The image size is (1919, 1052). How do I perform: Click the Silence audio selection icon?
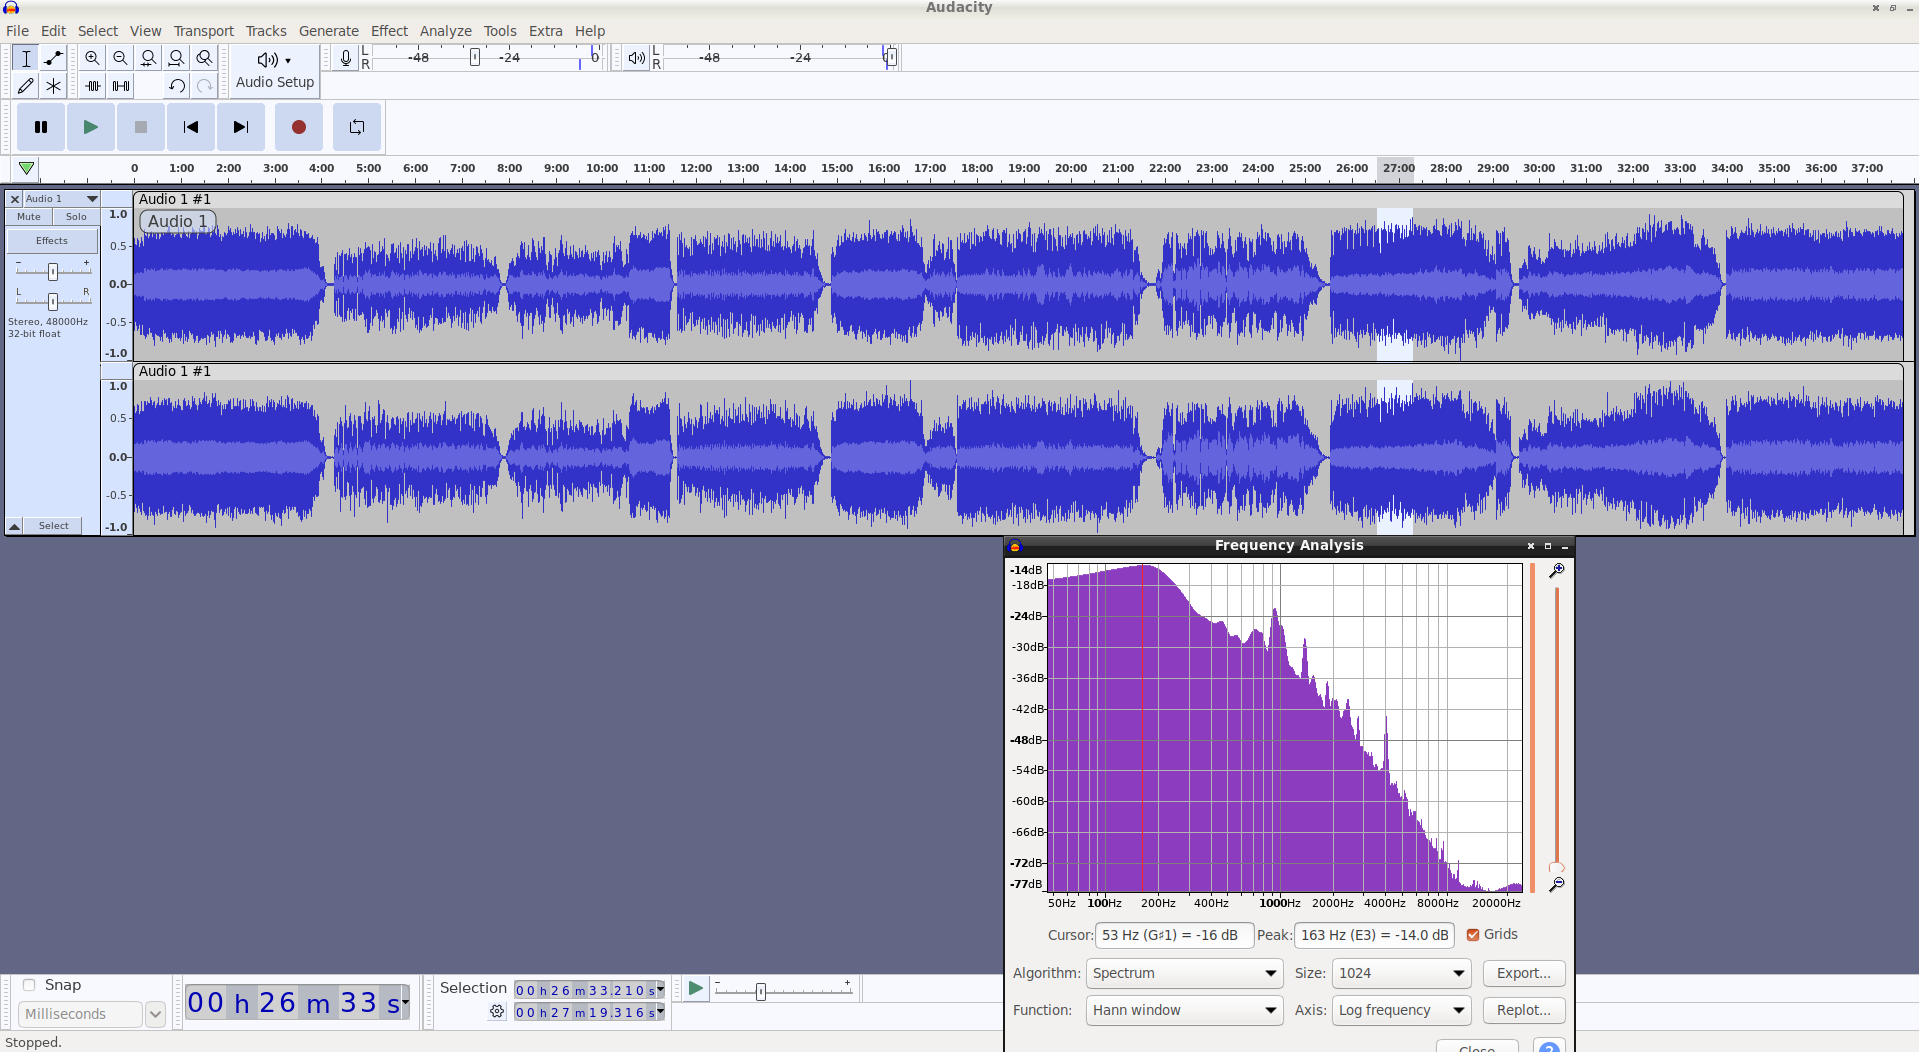(120, 86)
